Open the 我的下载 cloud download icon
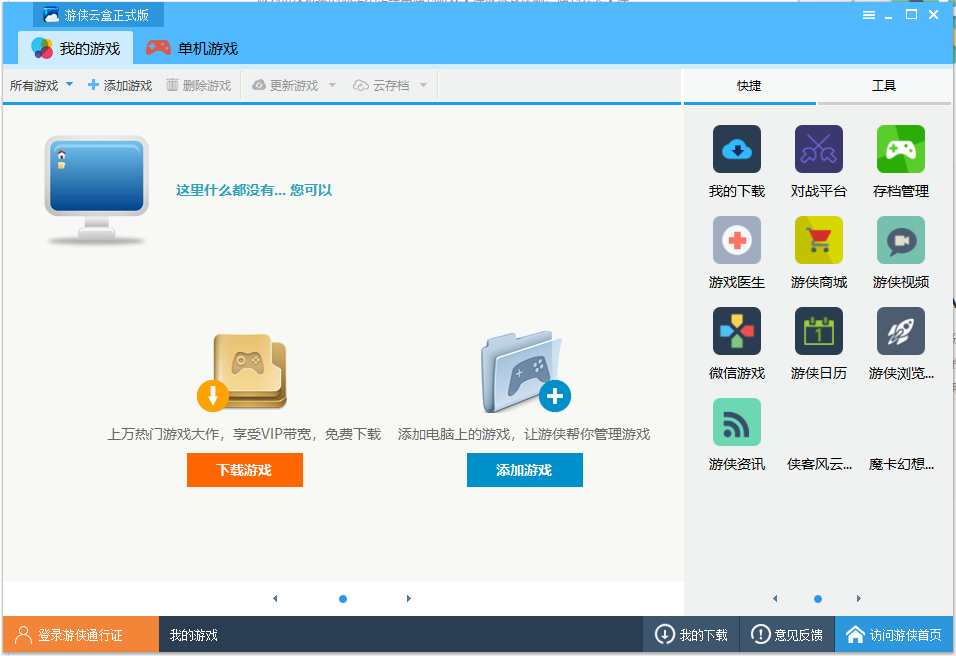The height and width of the screenshot is (656, 956). click(x=737, y=149)
